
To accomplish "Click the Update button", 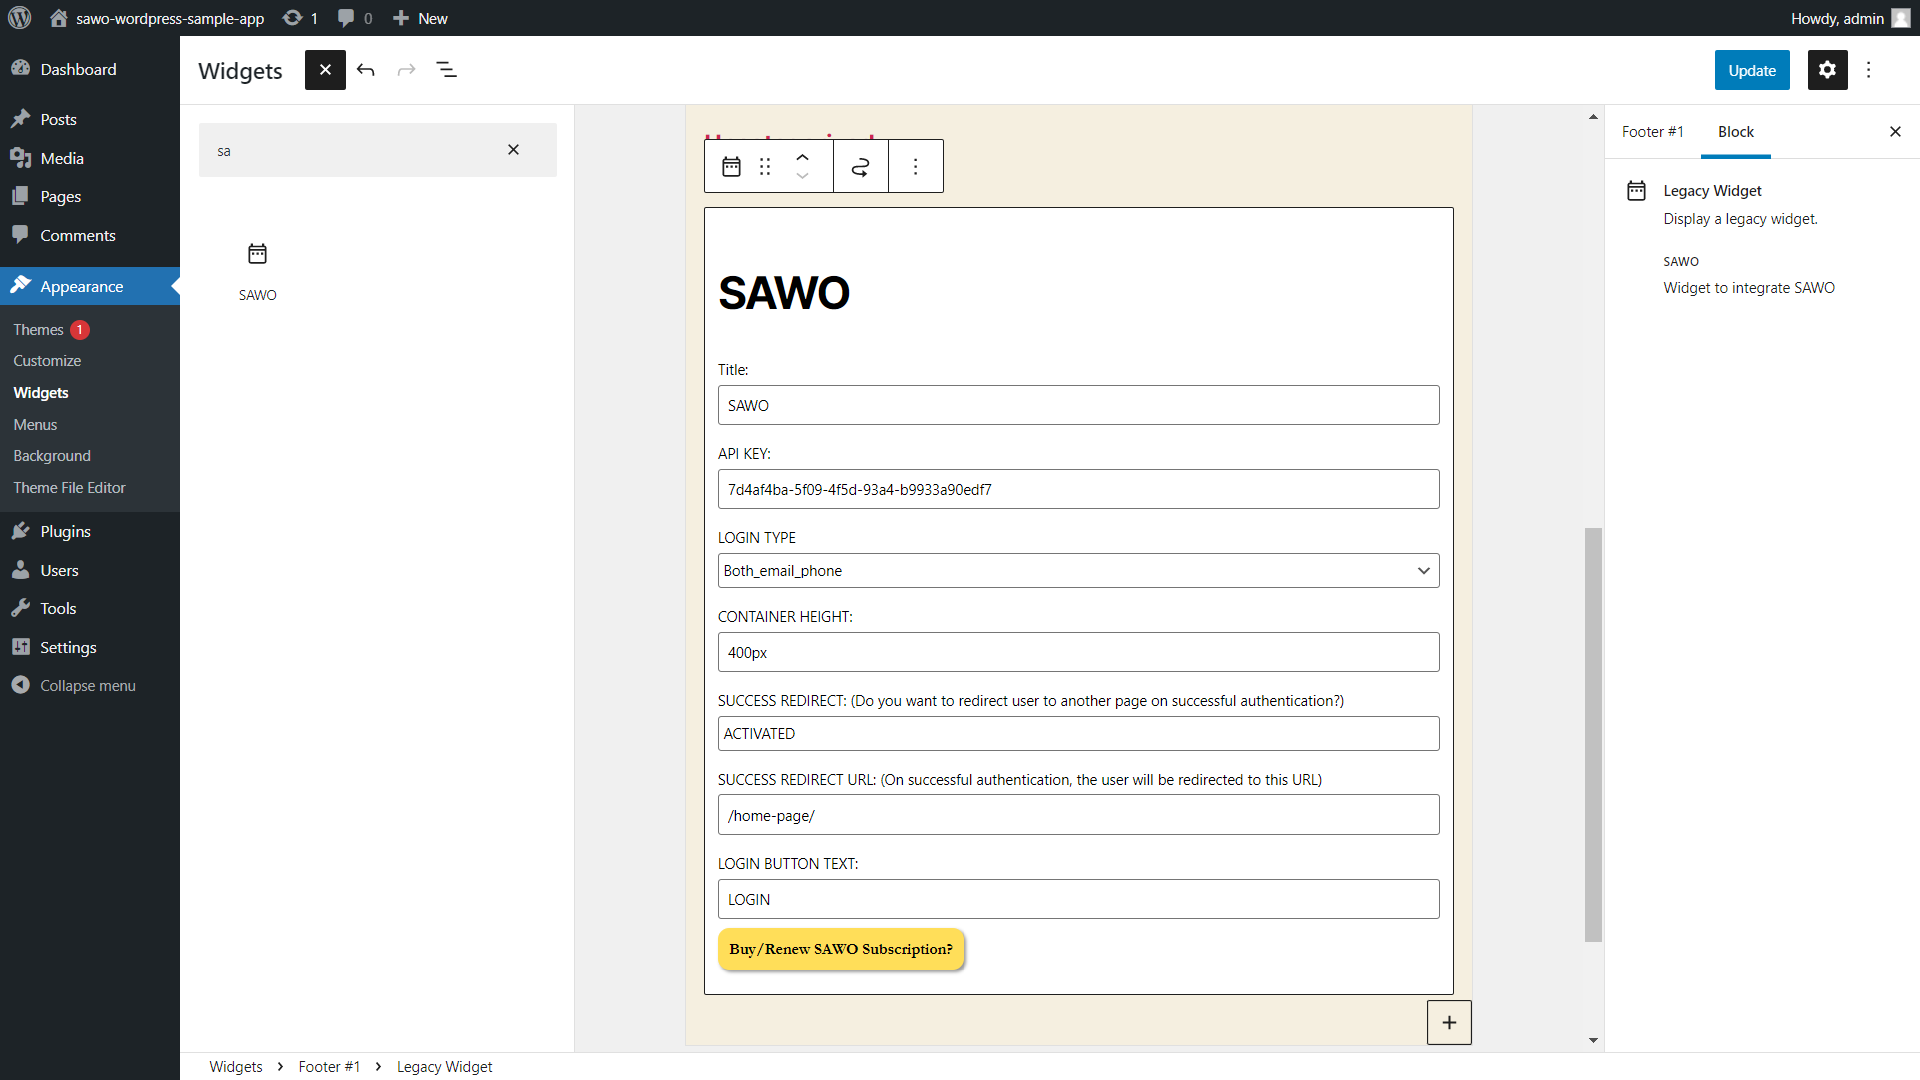I will pyautogui.click(x=1752, y=70).
